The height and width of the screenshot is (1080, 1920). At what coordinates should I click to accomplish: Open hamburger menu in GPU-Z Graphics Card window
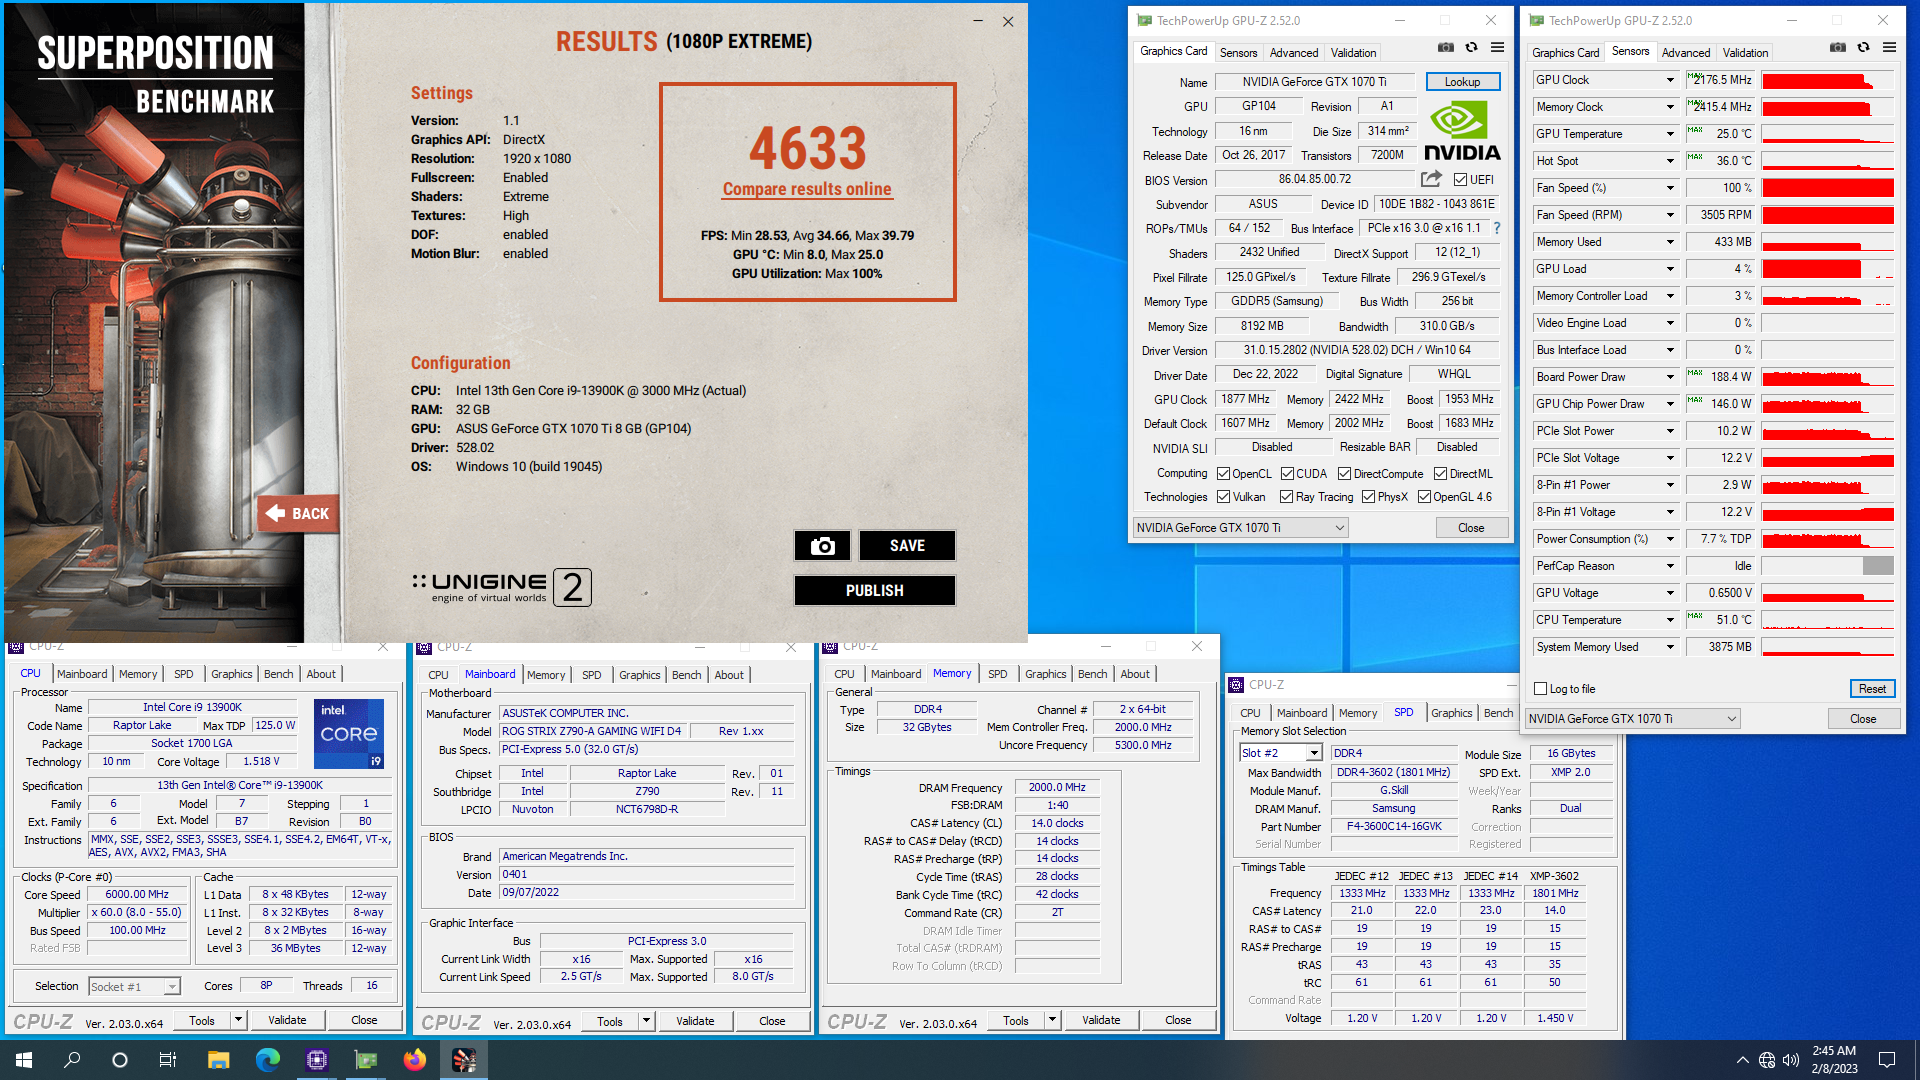coord(1497,47)
